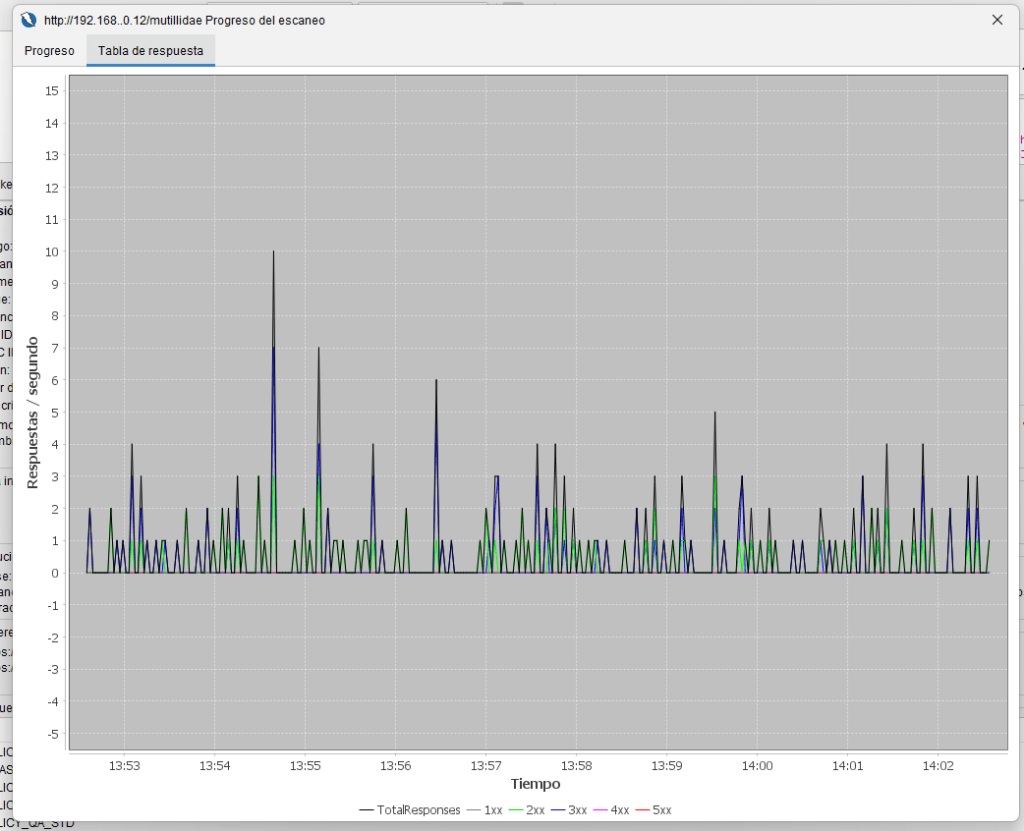Click the 14:00 time axis label
The width and height of the screenshot is (1024, 831).
[x=757, y=766]
